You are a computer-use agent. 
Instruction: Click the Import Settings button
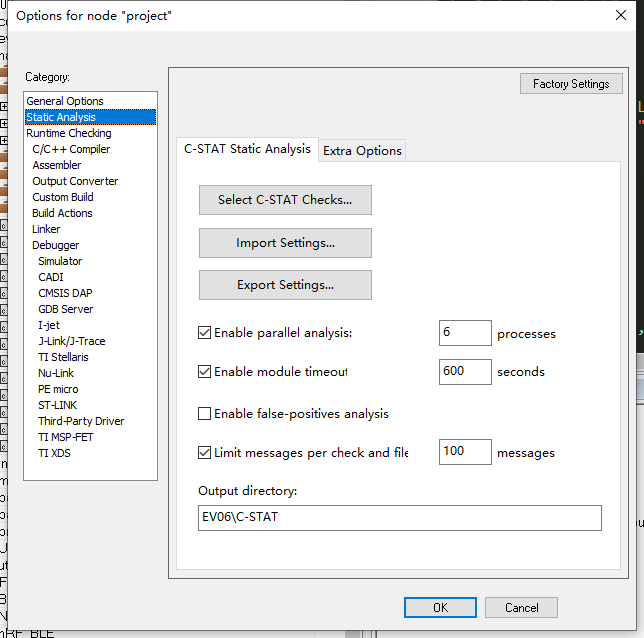(x=285, y=243)
